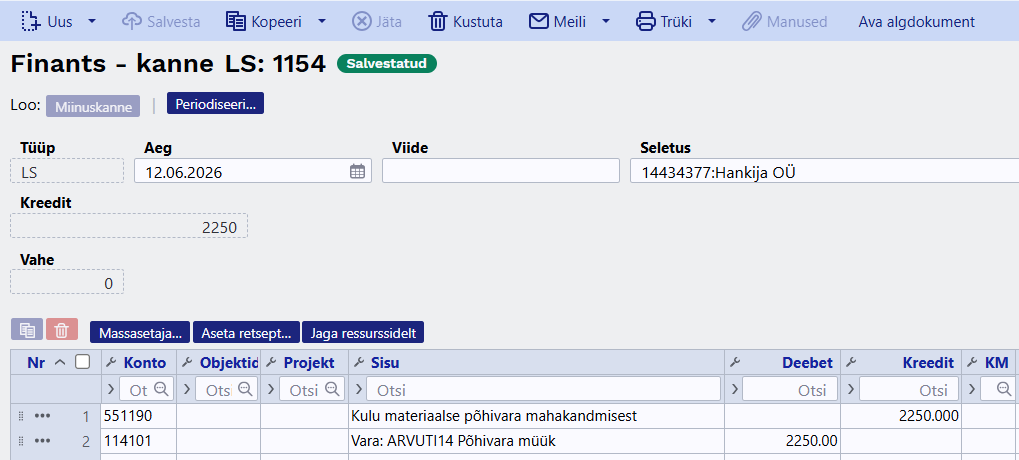
Task: Open the three-dot menu on row 2
Action: click(x=42, y=441)
